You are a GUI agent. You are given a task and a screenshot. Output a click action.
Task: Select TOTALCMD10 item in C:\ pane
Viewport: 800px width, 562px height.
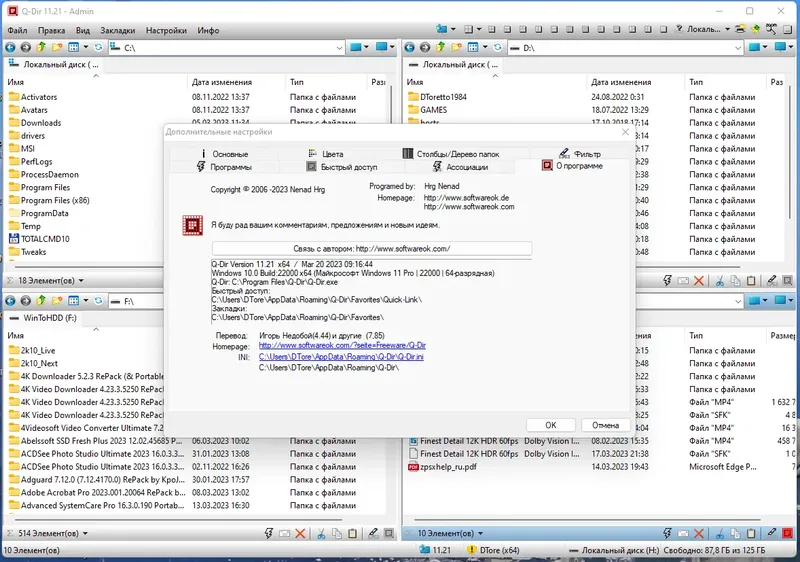(39, 239)
